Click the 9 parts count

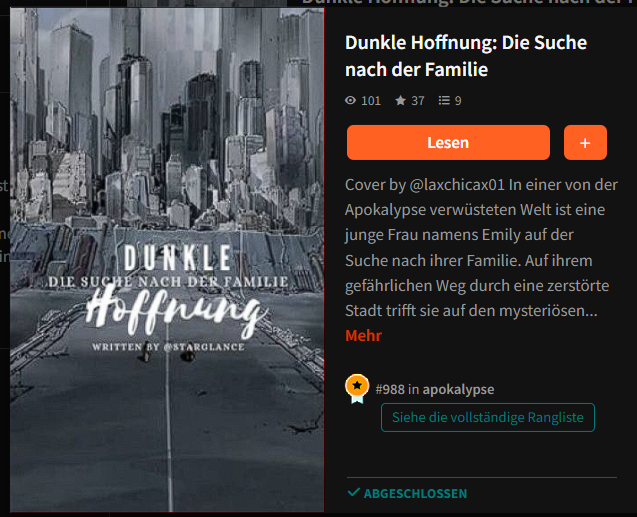coord(458,101)
